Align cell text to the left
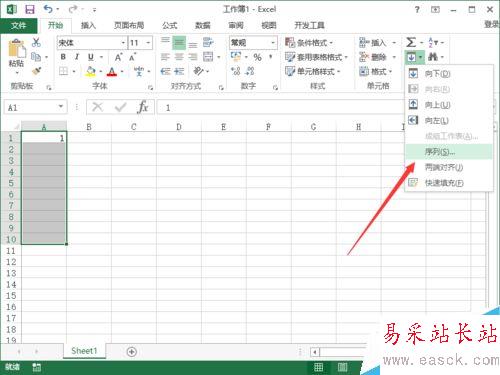The height and width of the screenshot is (375, 500). 165,57
